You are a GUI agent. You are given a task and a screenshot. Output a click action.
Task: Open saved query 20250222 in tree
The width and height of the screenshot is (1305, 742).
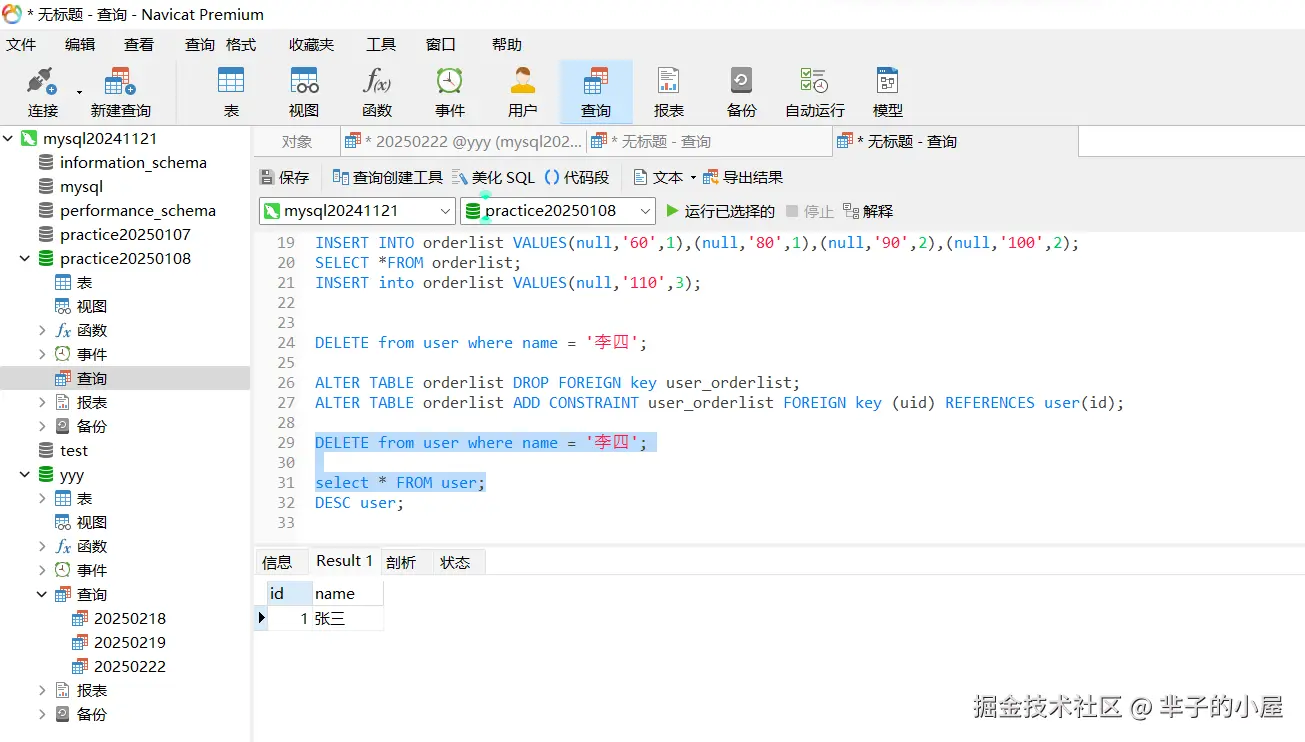(130, 667)
